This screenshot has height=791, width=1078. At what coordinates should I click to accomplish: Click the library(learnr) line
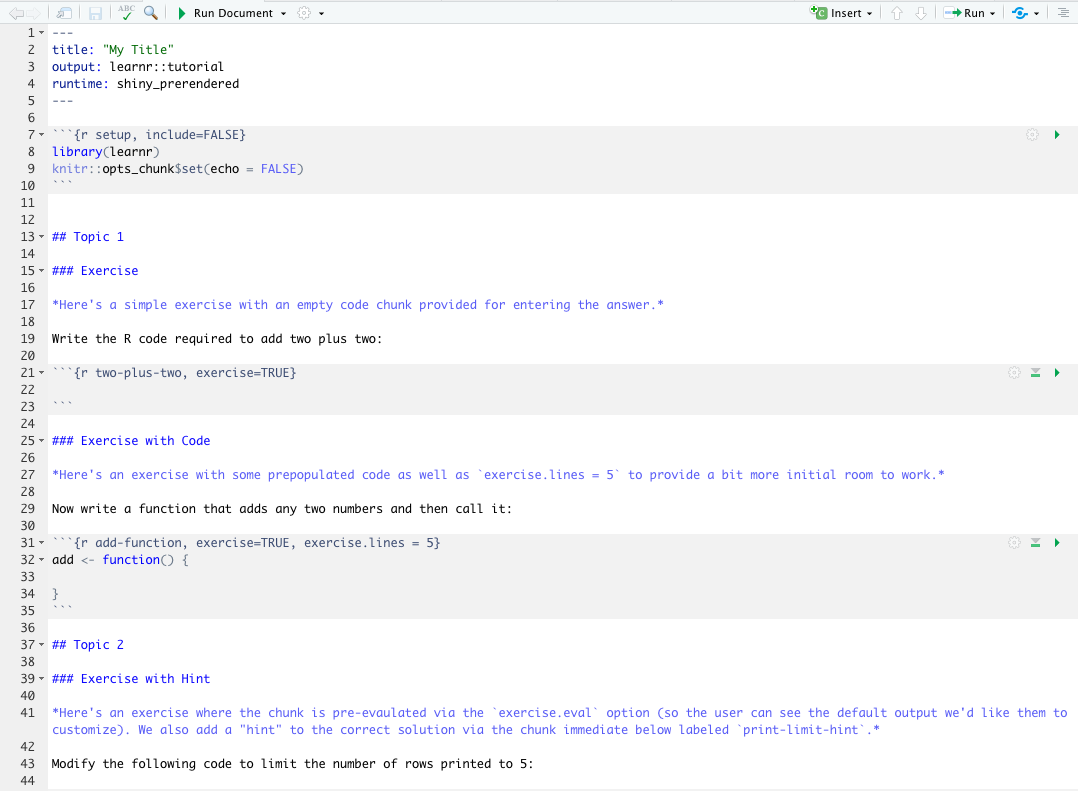coord(106,152)
